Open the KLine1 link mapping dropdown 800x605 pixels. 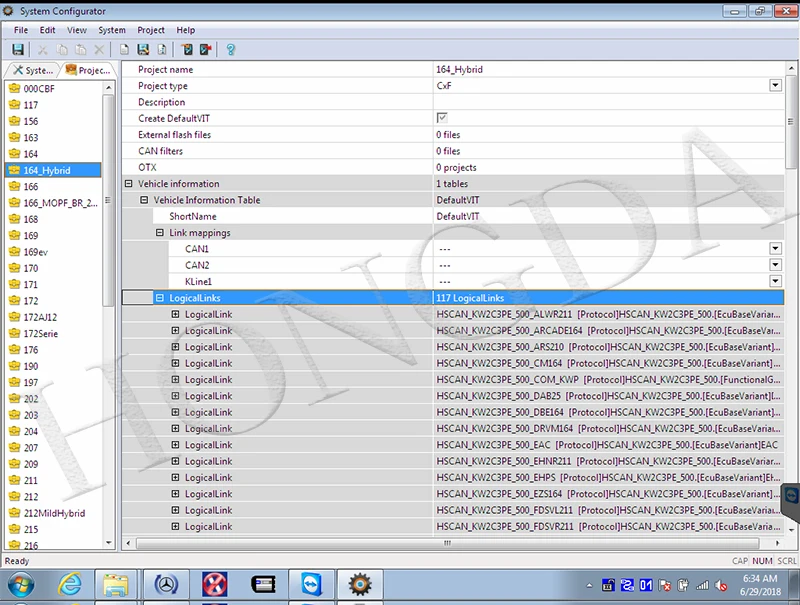pyautogui.click(x=776, y=281)
